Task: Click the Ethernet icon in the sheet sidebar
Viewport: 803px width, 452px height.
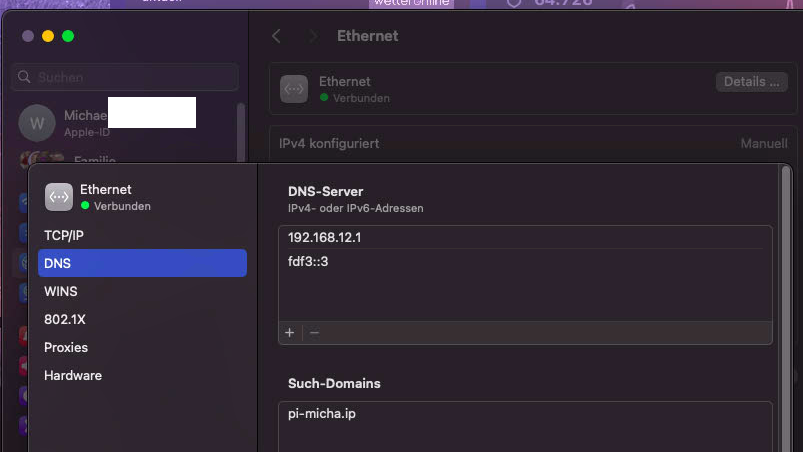Action: click(x=59, y=197)
